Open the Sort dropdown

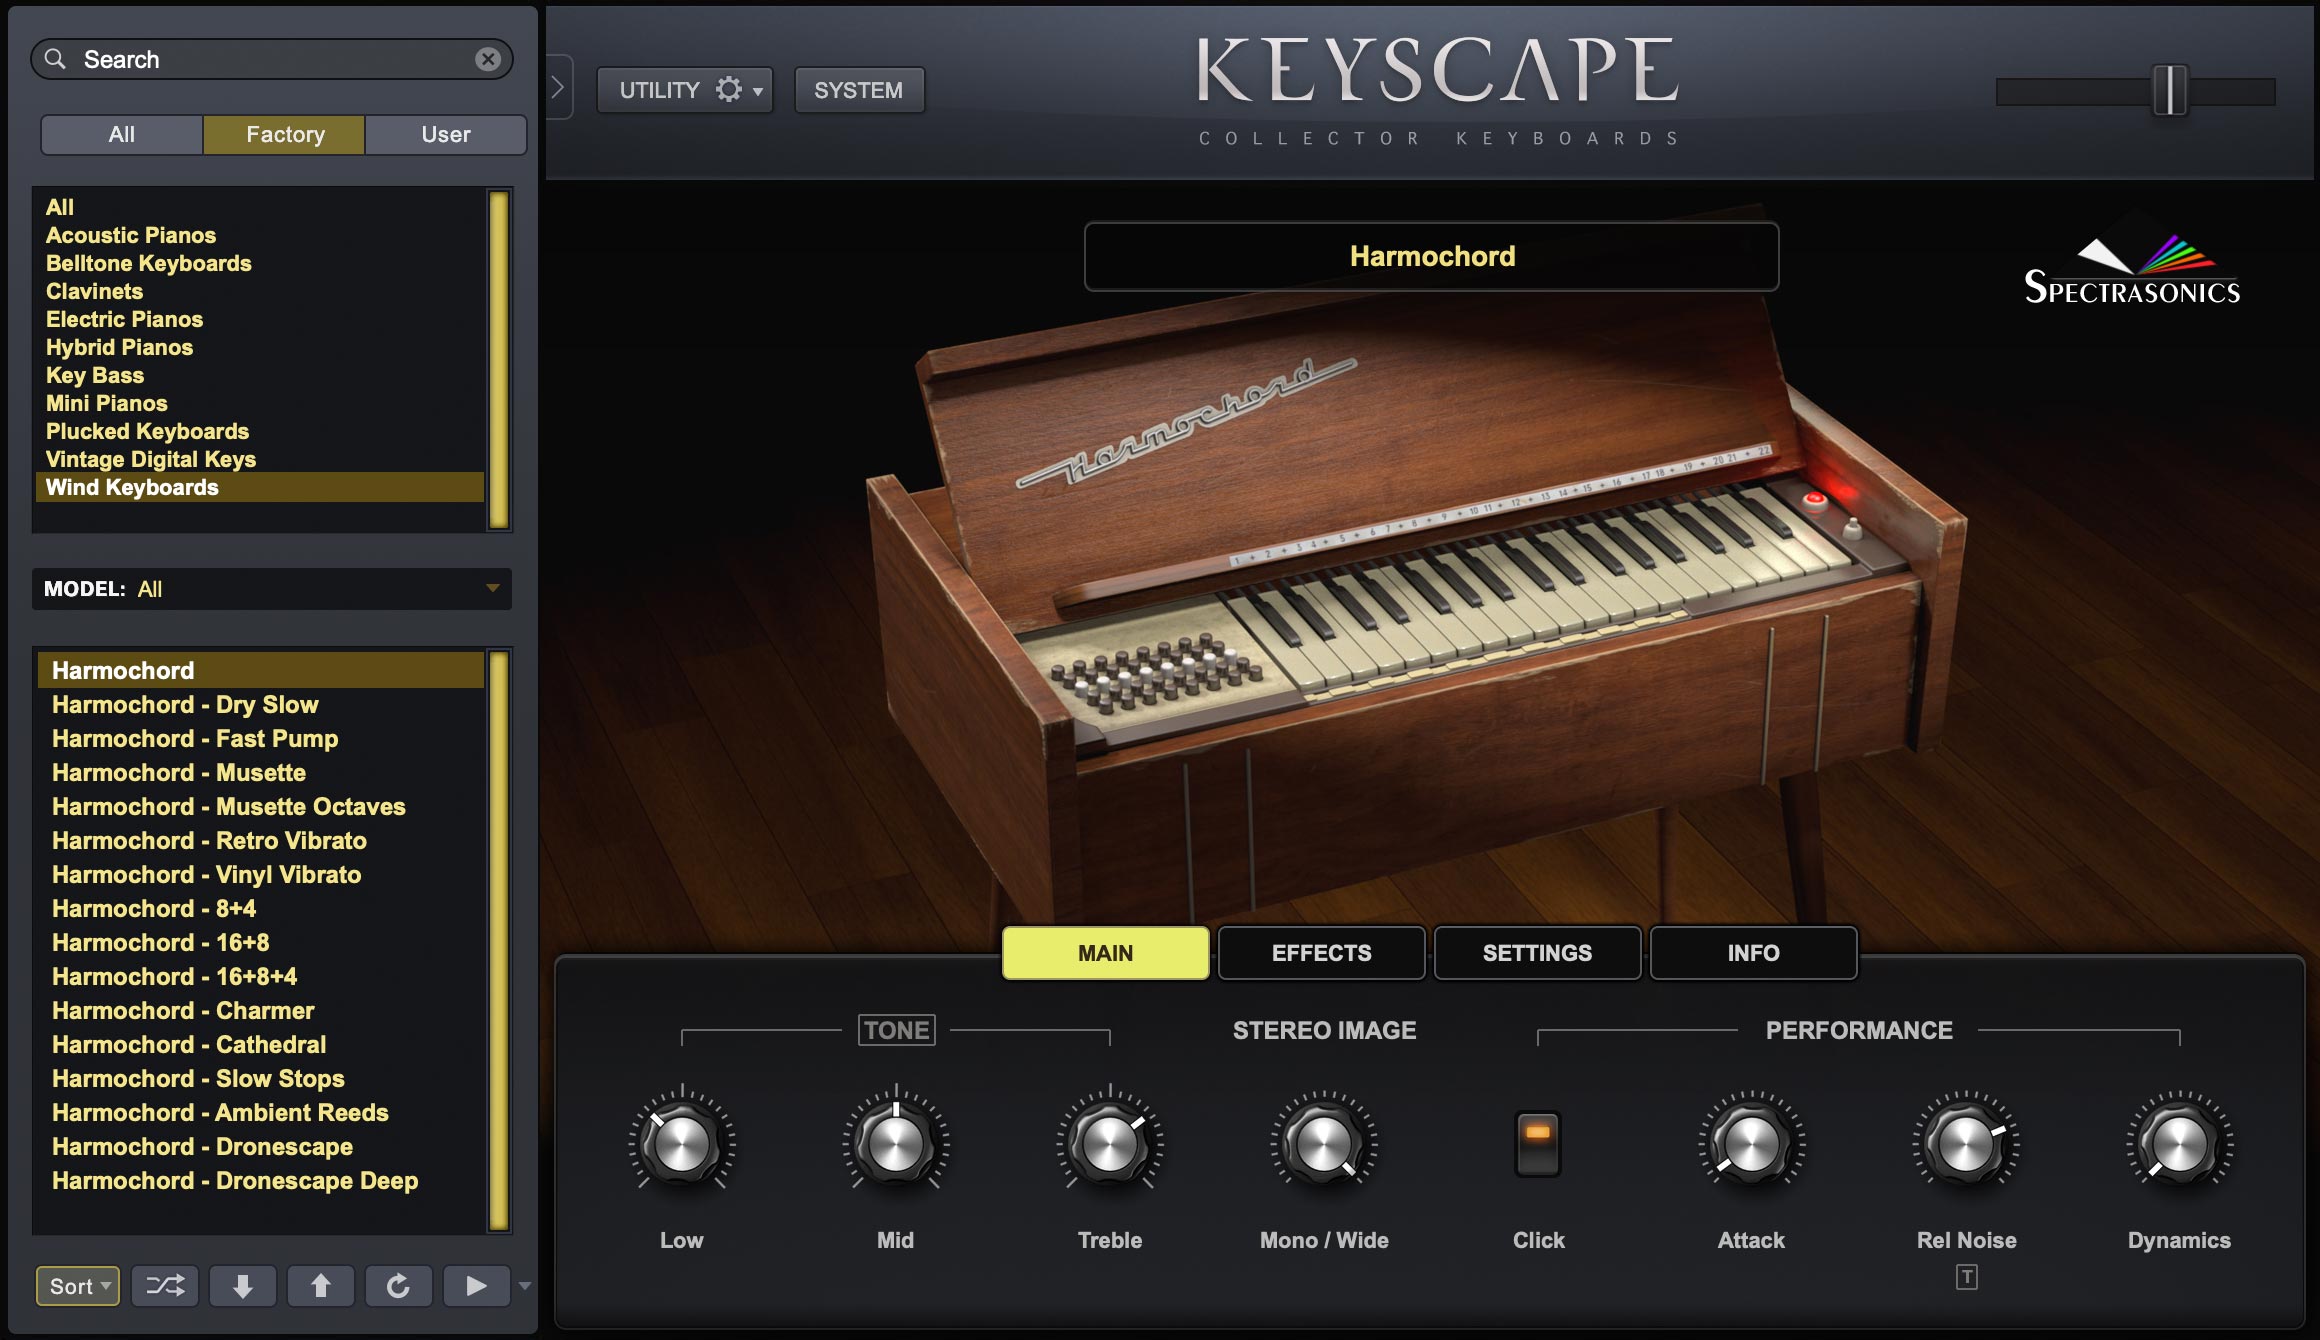click(78, 1286)
